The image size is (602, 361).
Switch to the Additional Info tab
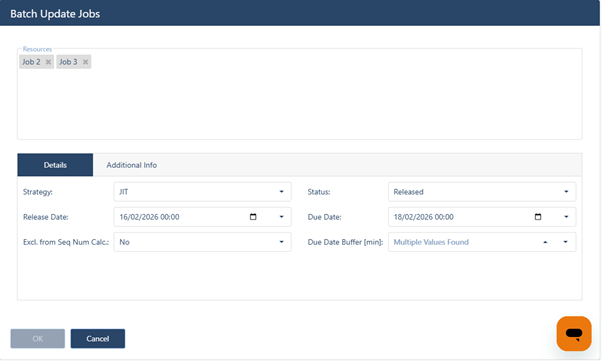click(x=132, y=165)
